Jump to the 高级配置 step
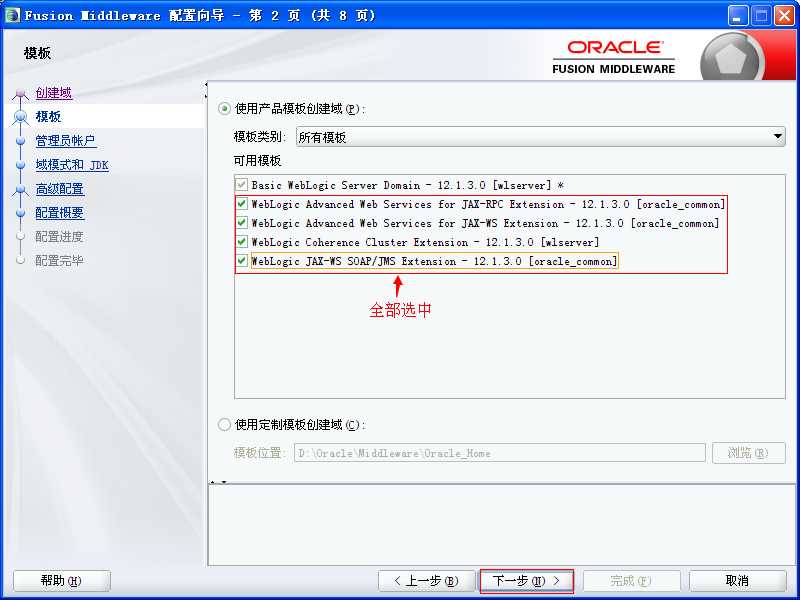This screenshot has width=800, height=600. click(60, 189)
